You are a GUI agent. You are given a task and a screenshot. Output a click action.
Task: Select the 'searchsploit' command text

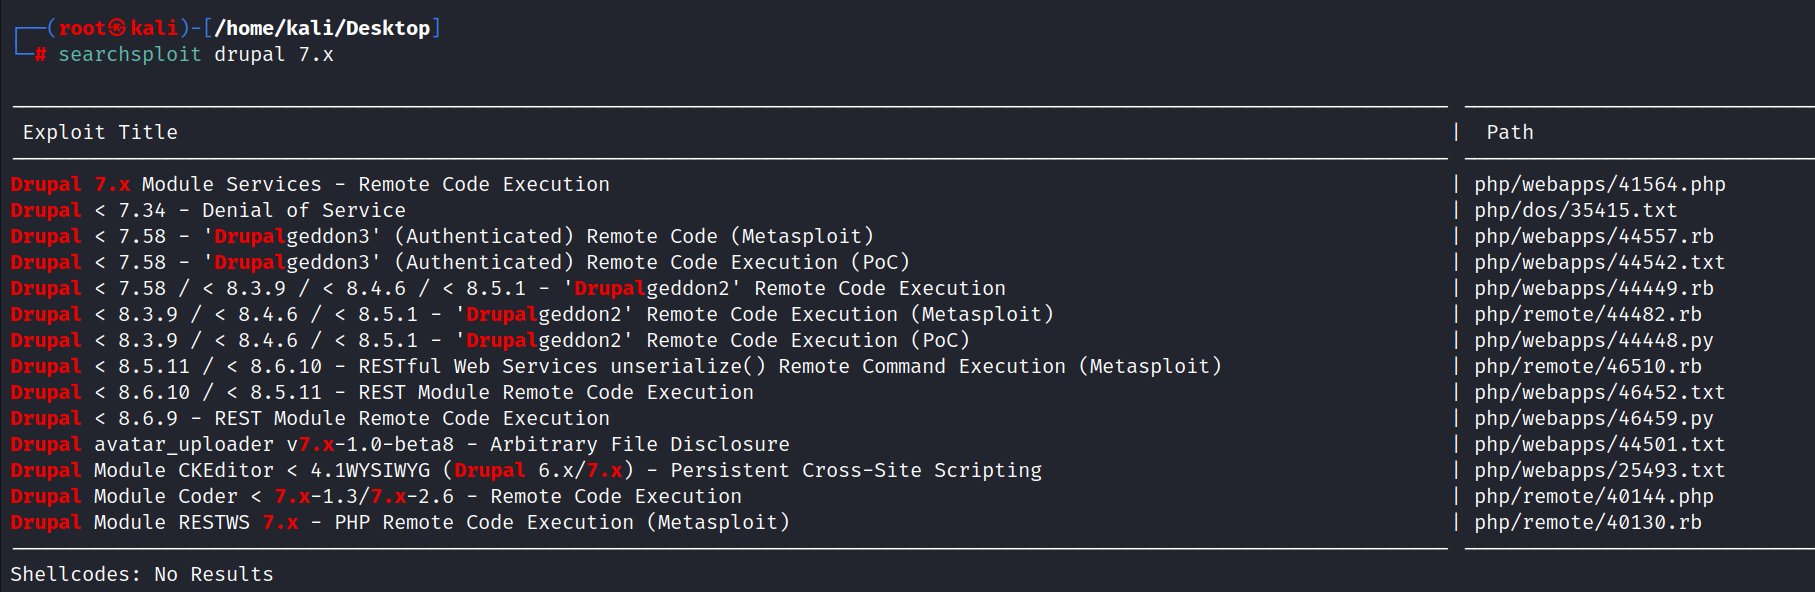(x=130, y=54)
